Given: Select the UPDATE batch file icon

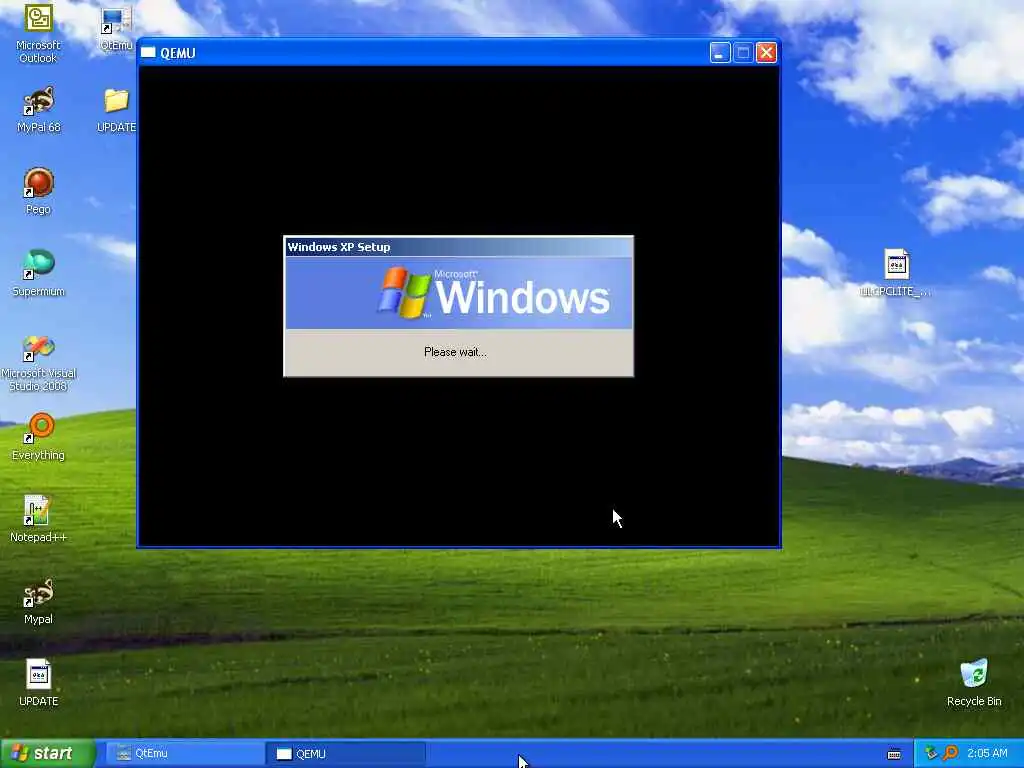Looking at the screenshot, I should click(x=39, y=683).
